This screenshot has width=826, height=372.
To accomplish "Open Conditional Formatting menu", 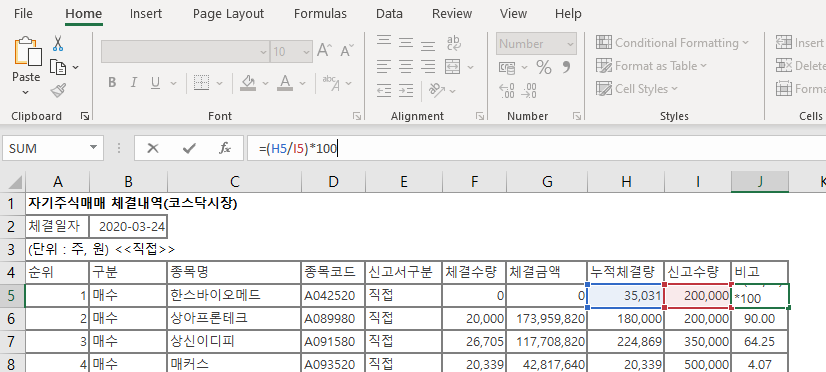I will (672, 43).
